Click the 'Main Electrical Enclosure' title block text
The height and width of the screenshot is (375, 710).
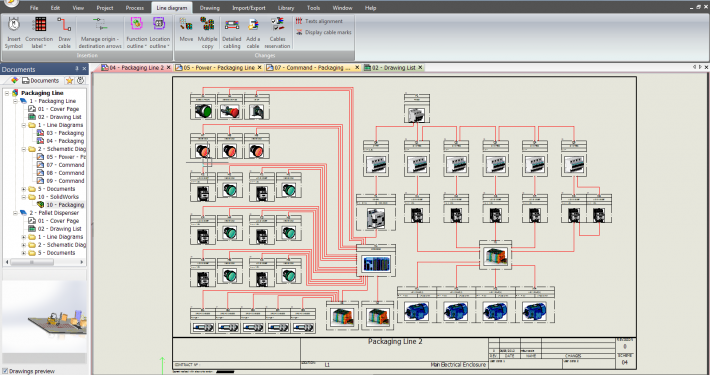tap(458, 365)
